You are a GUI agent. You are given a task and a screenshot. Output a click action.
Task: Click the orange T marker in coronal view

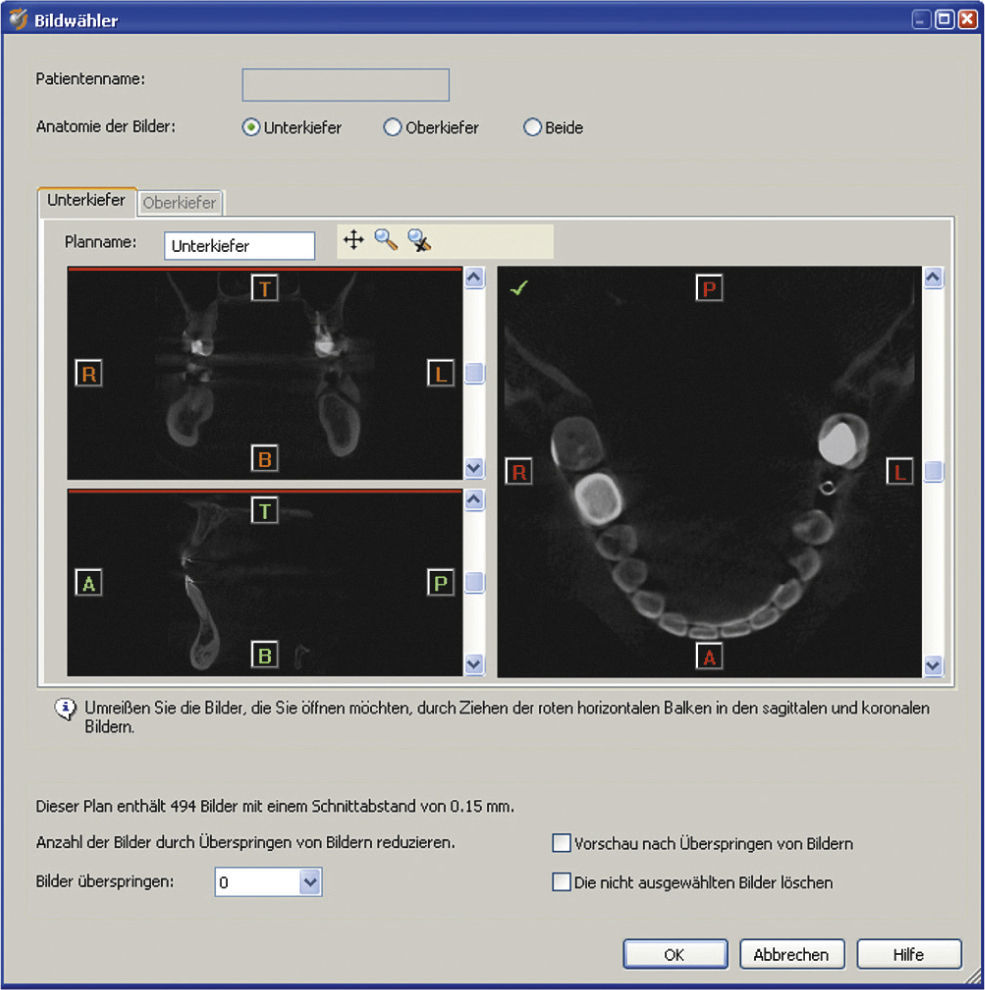click(x=265, y=288)
